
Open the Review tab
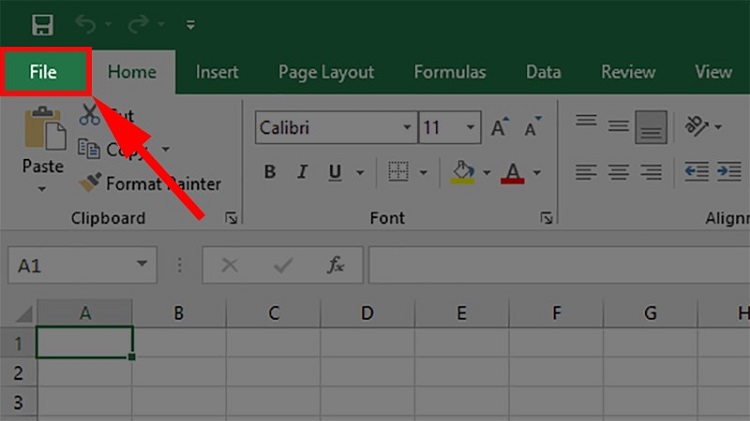[629, 72]
